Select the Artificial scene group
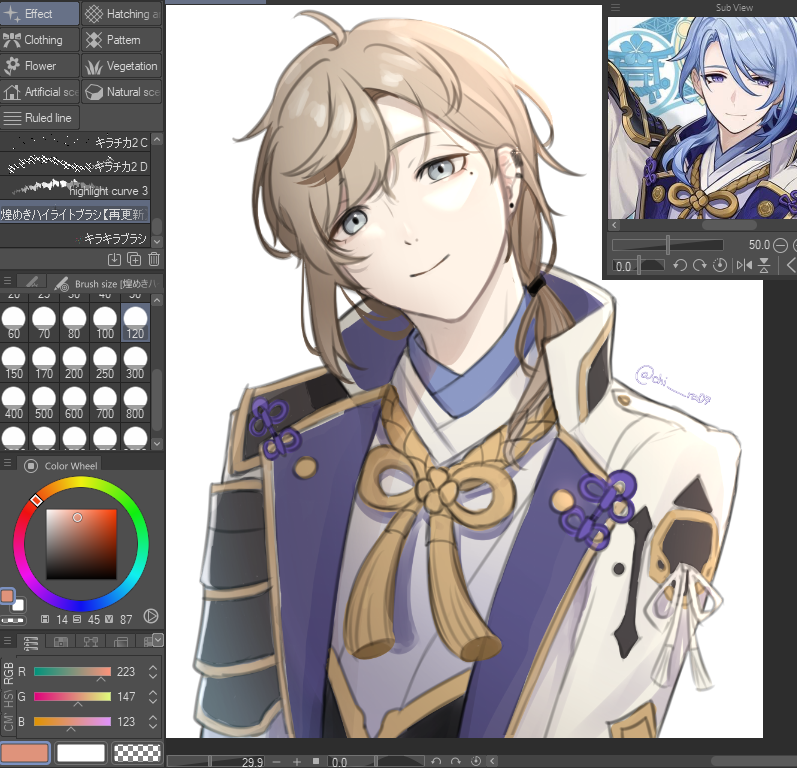 point(40,91)
